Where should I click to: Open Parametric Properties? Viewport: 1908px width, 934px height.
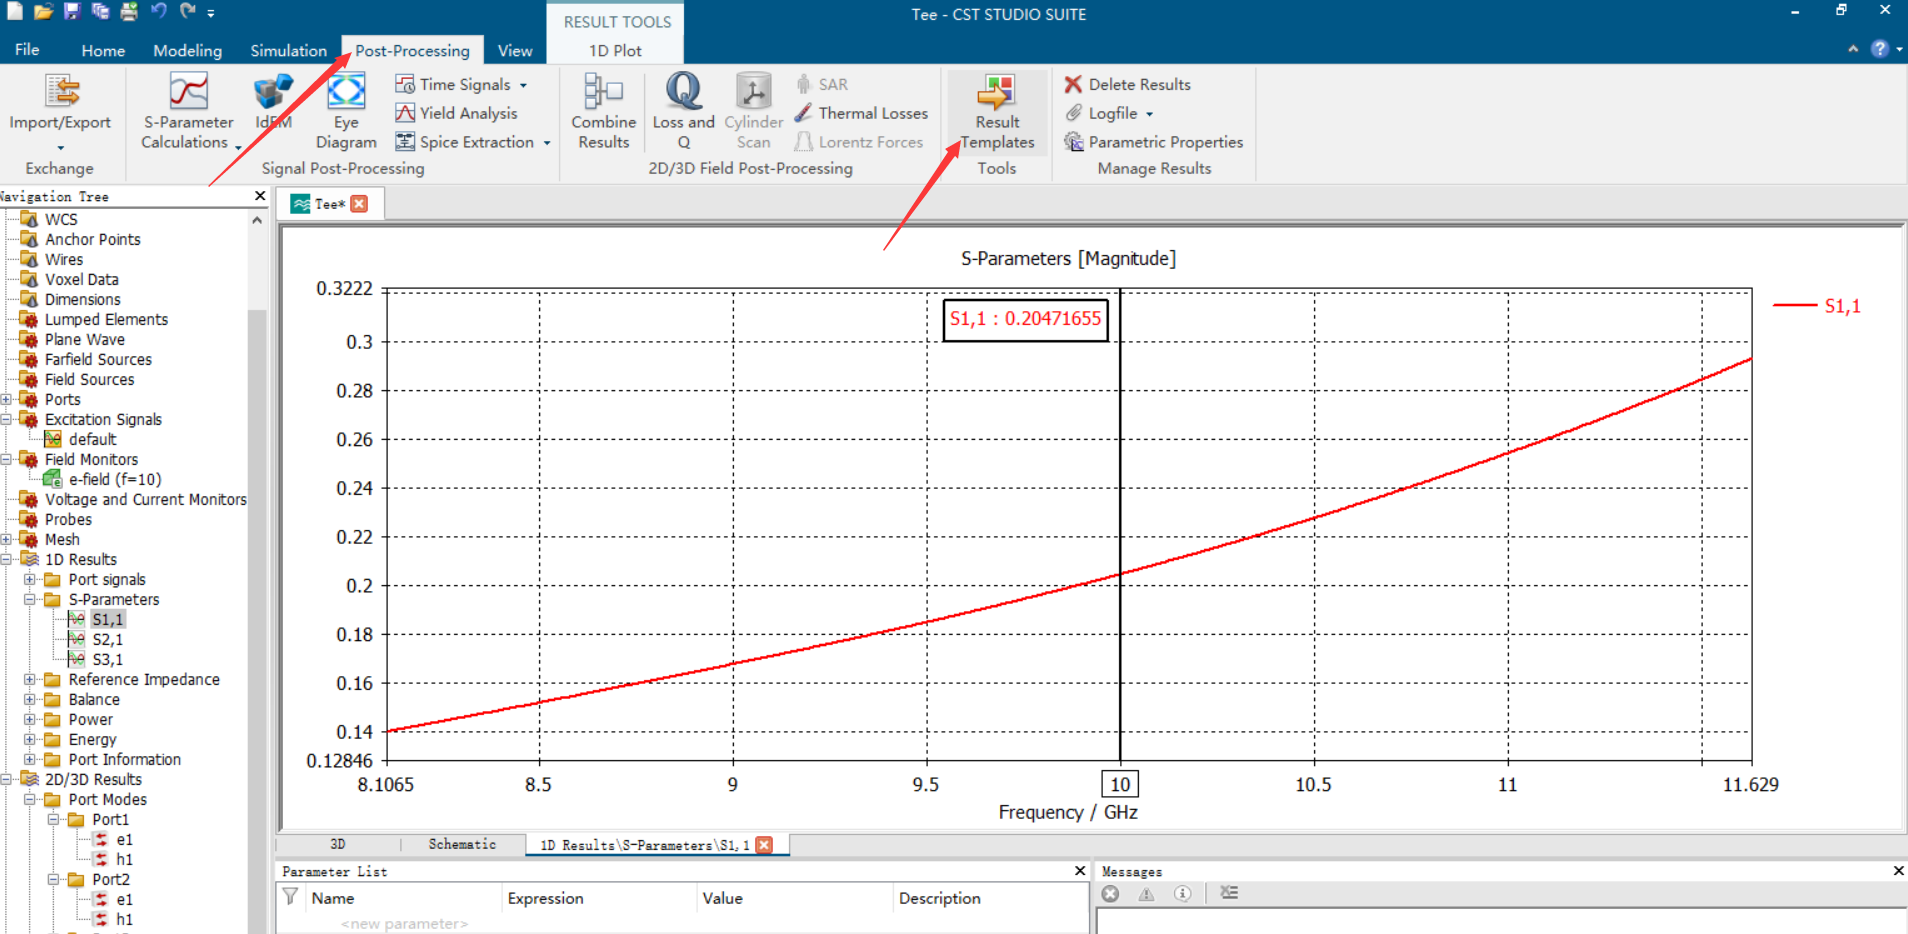pos(1154,142)
